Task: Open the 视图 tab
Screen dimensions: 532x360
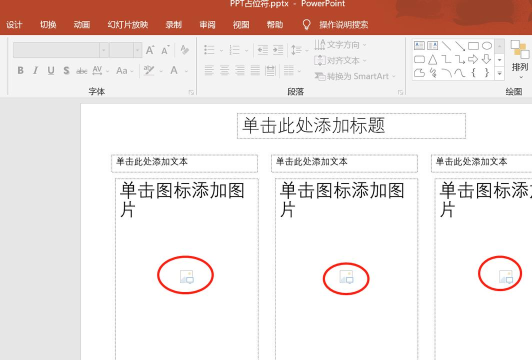Action: point(241,25)
